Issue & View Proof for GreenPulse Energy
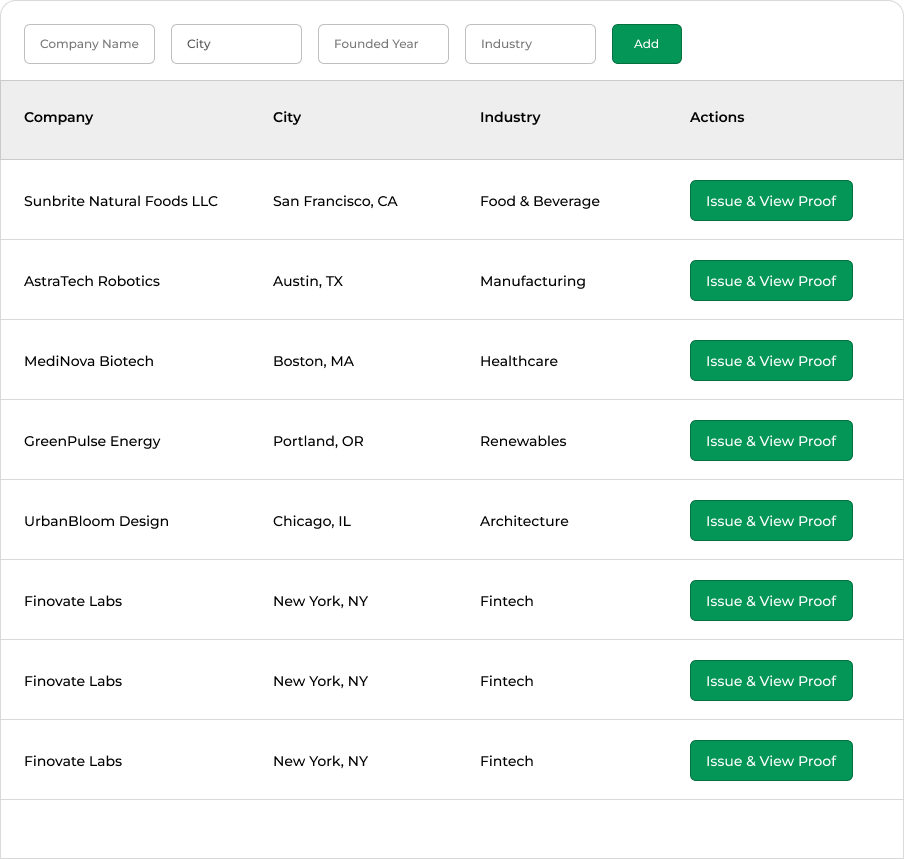Screen dimensions: 904x859 (x=770, y=441)
